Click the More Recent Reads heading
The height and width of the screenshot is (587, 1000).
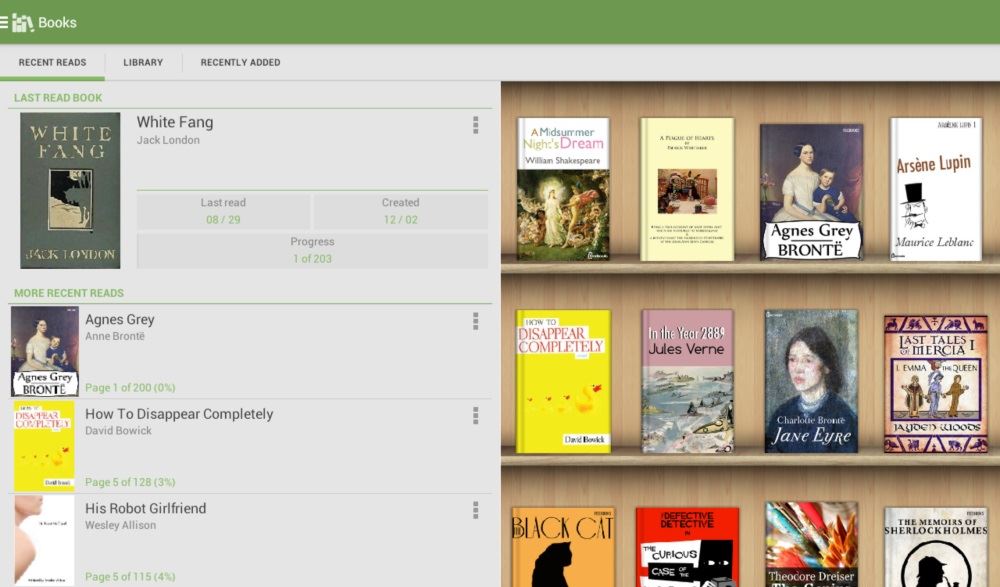point(69,293)
